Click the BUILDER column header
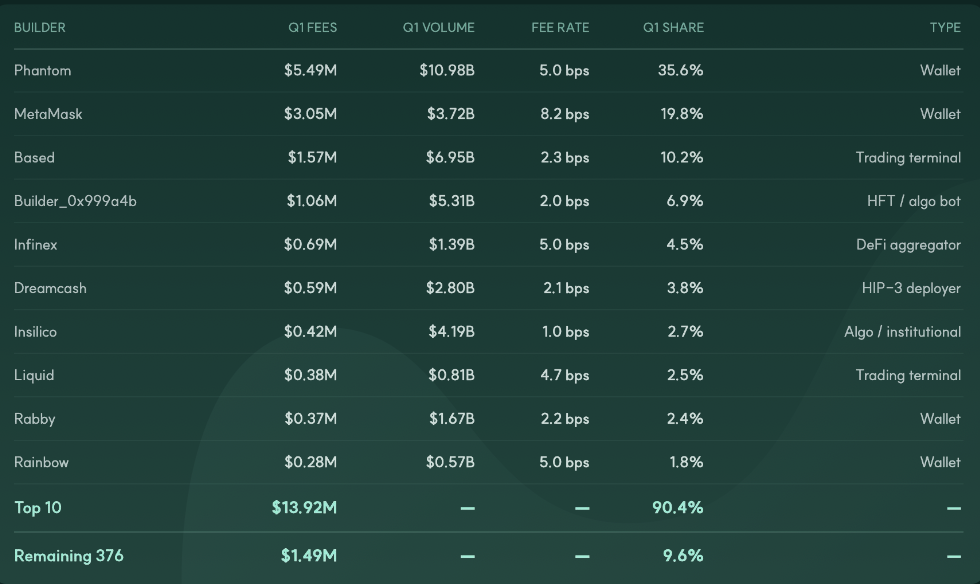Image resolution: width=980 pixels, height=584 pixels. coord(39,28)
